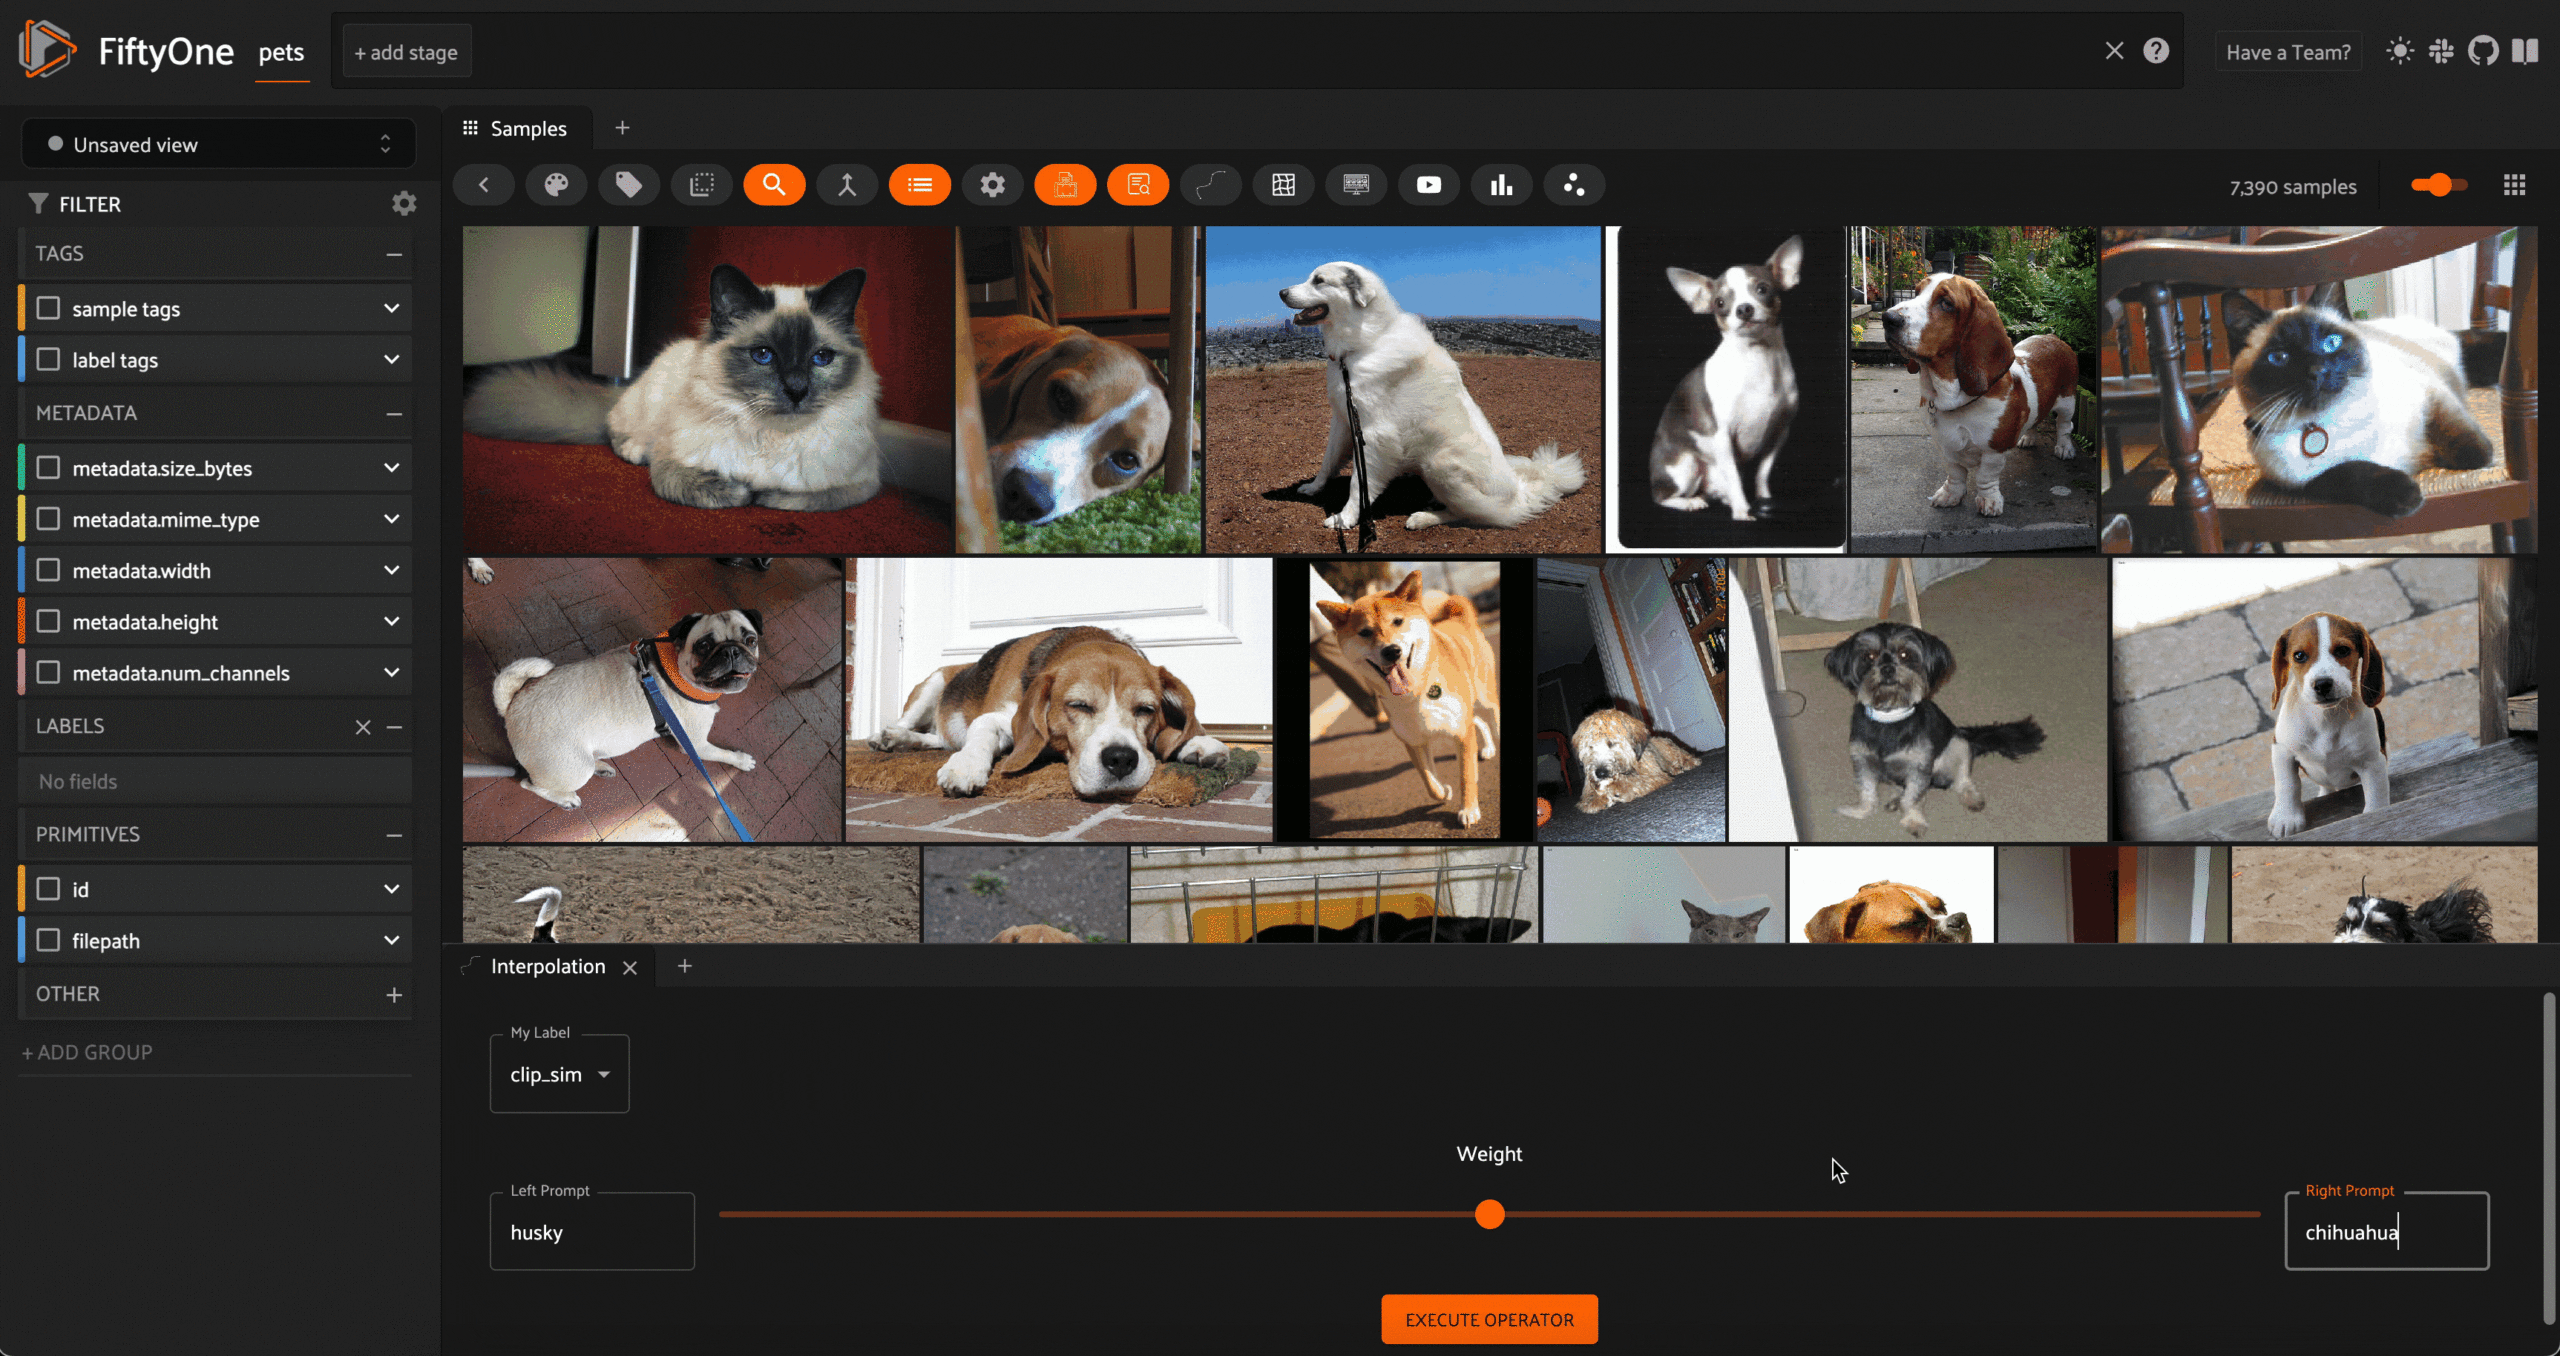The width and height of the screenshot is (2560, 1356).
Task: Open the GitHub icon in header
Action: point(2483,51)
